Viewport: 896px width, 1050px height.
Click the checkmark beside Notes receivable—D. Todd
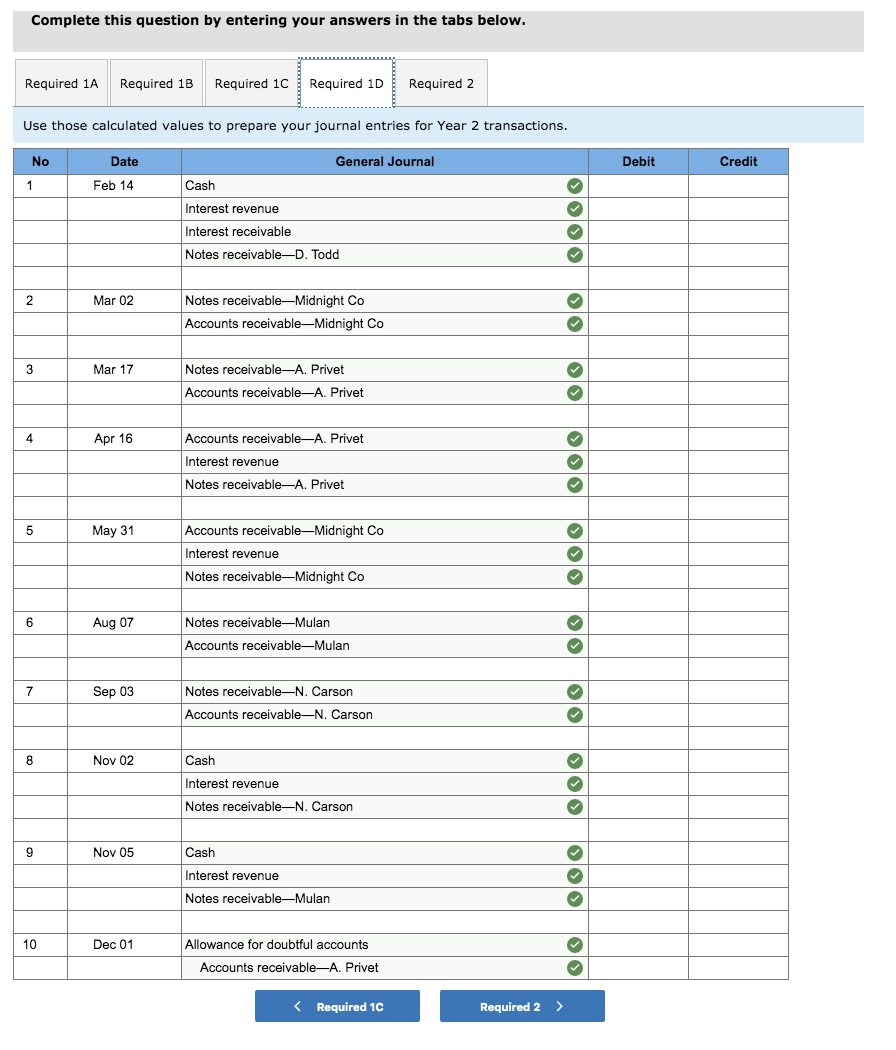coord(575,254)
